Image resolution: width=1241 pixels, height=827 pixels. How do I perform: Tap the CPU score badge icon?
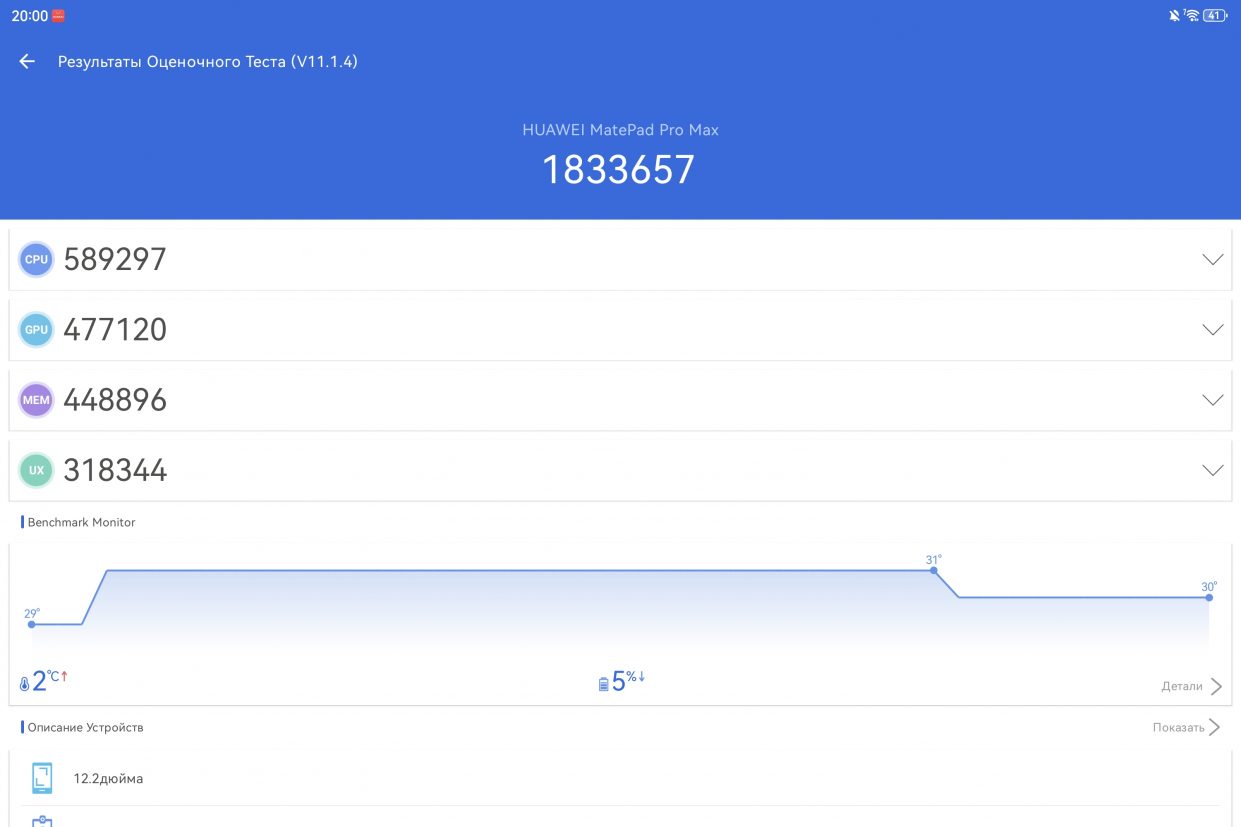pyautogui.click(x=36, y=260)
